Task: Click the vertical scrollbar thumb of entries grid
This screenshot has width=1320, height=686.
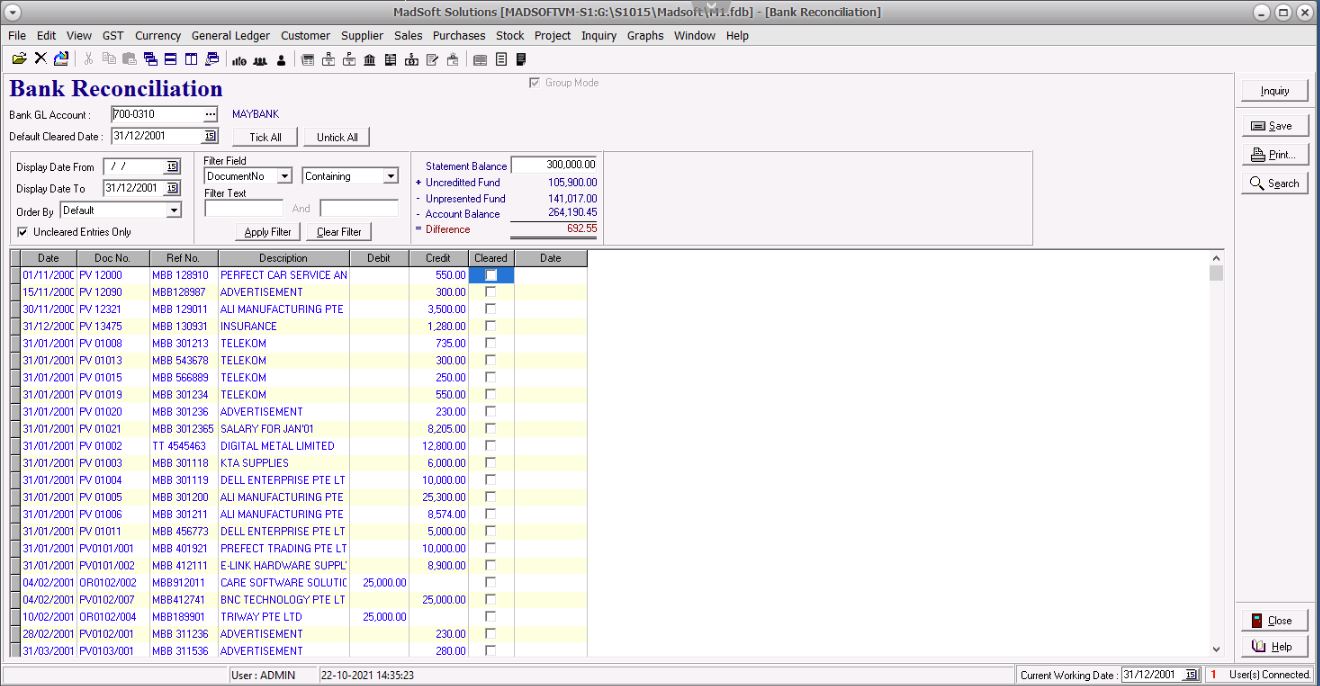Action: click(1216, 273)
